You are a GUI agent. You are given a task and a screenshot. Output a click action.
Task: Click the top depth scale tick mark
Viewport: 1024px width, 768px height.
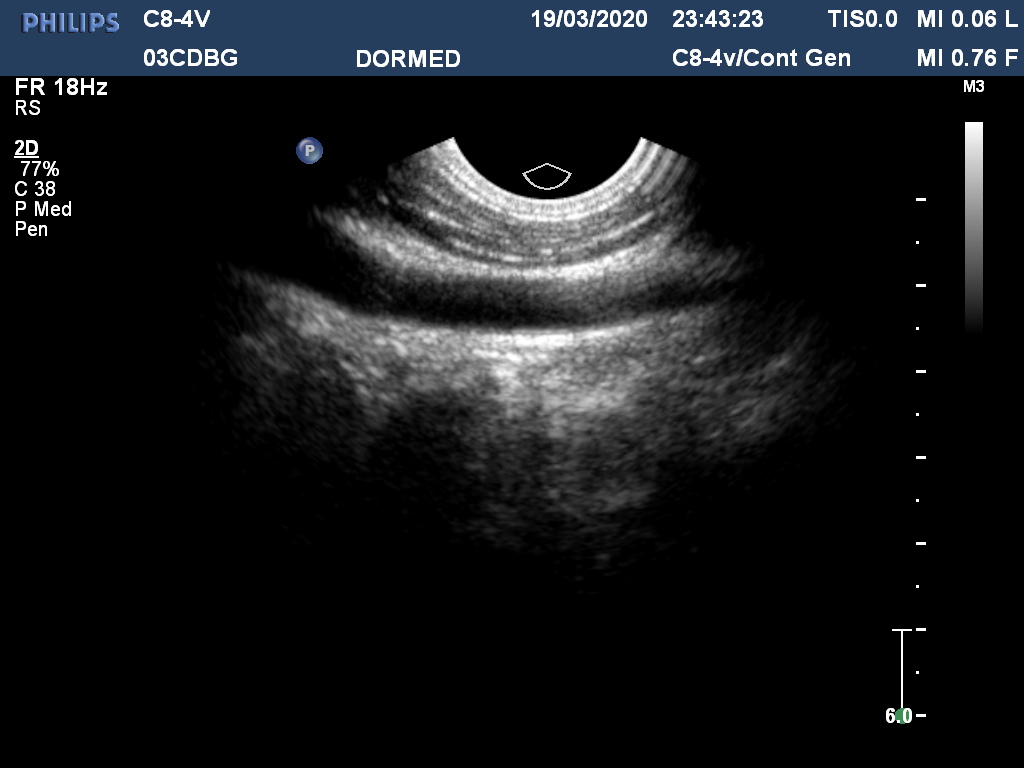click(x=921, y=200)
